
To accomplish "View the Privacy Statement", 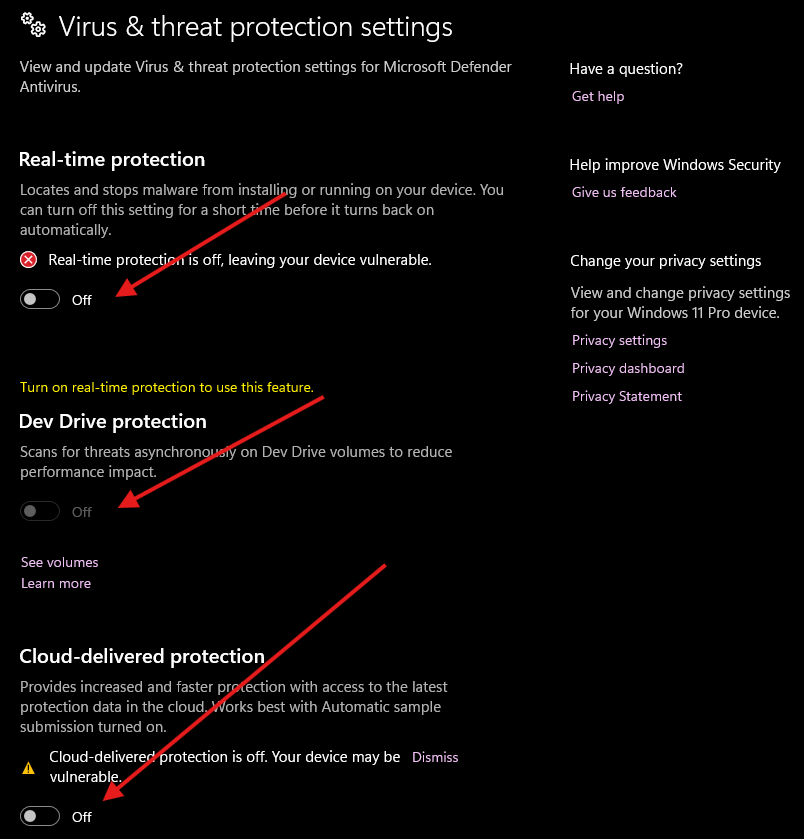I will [x=626, y=396].
